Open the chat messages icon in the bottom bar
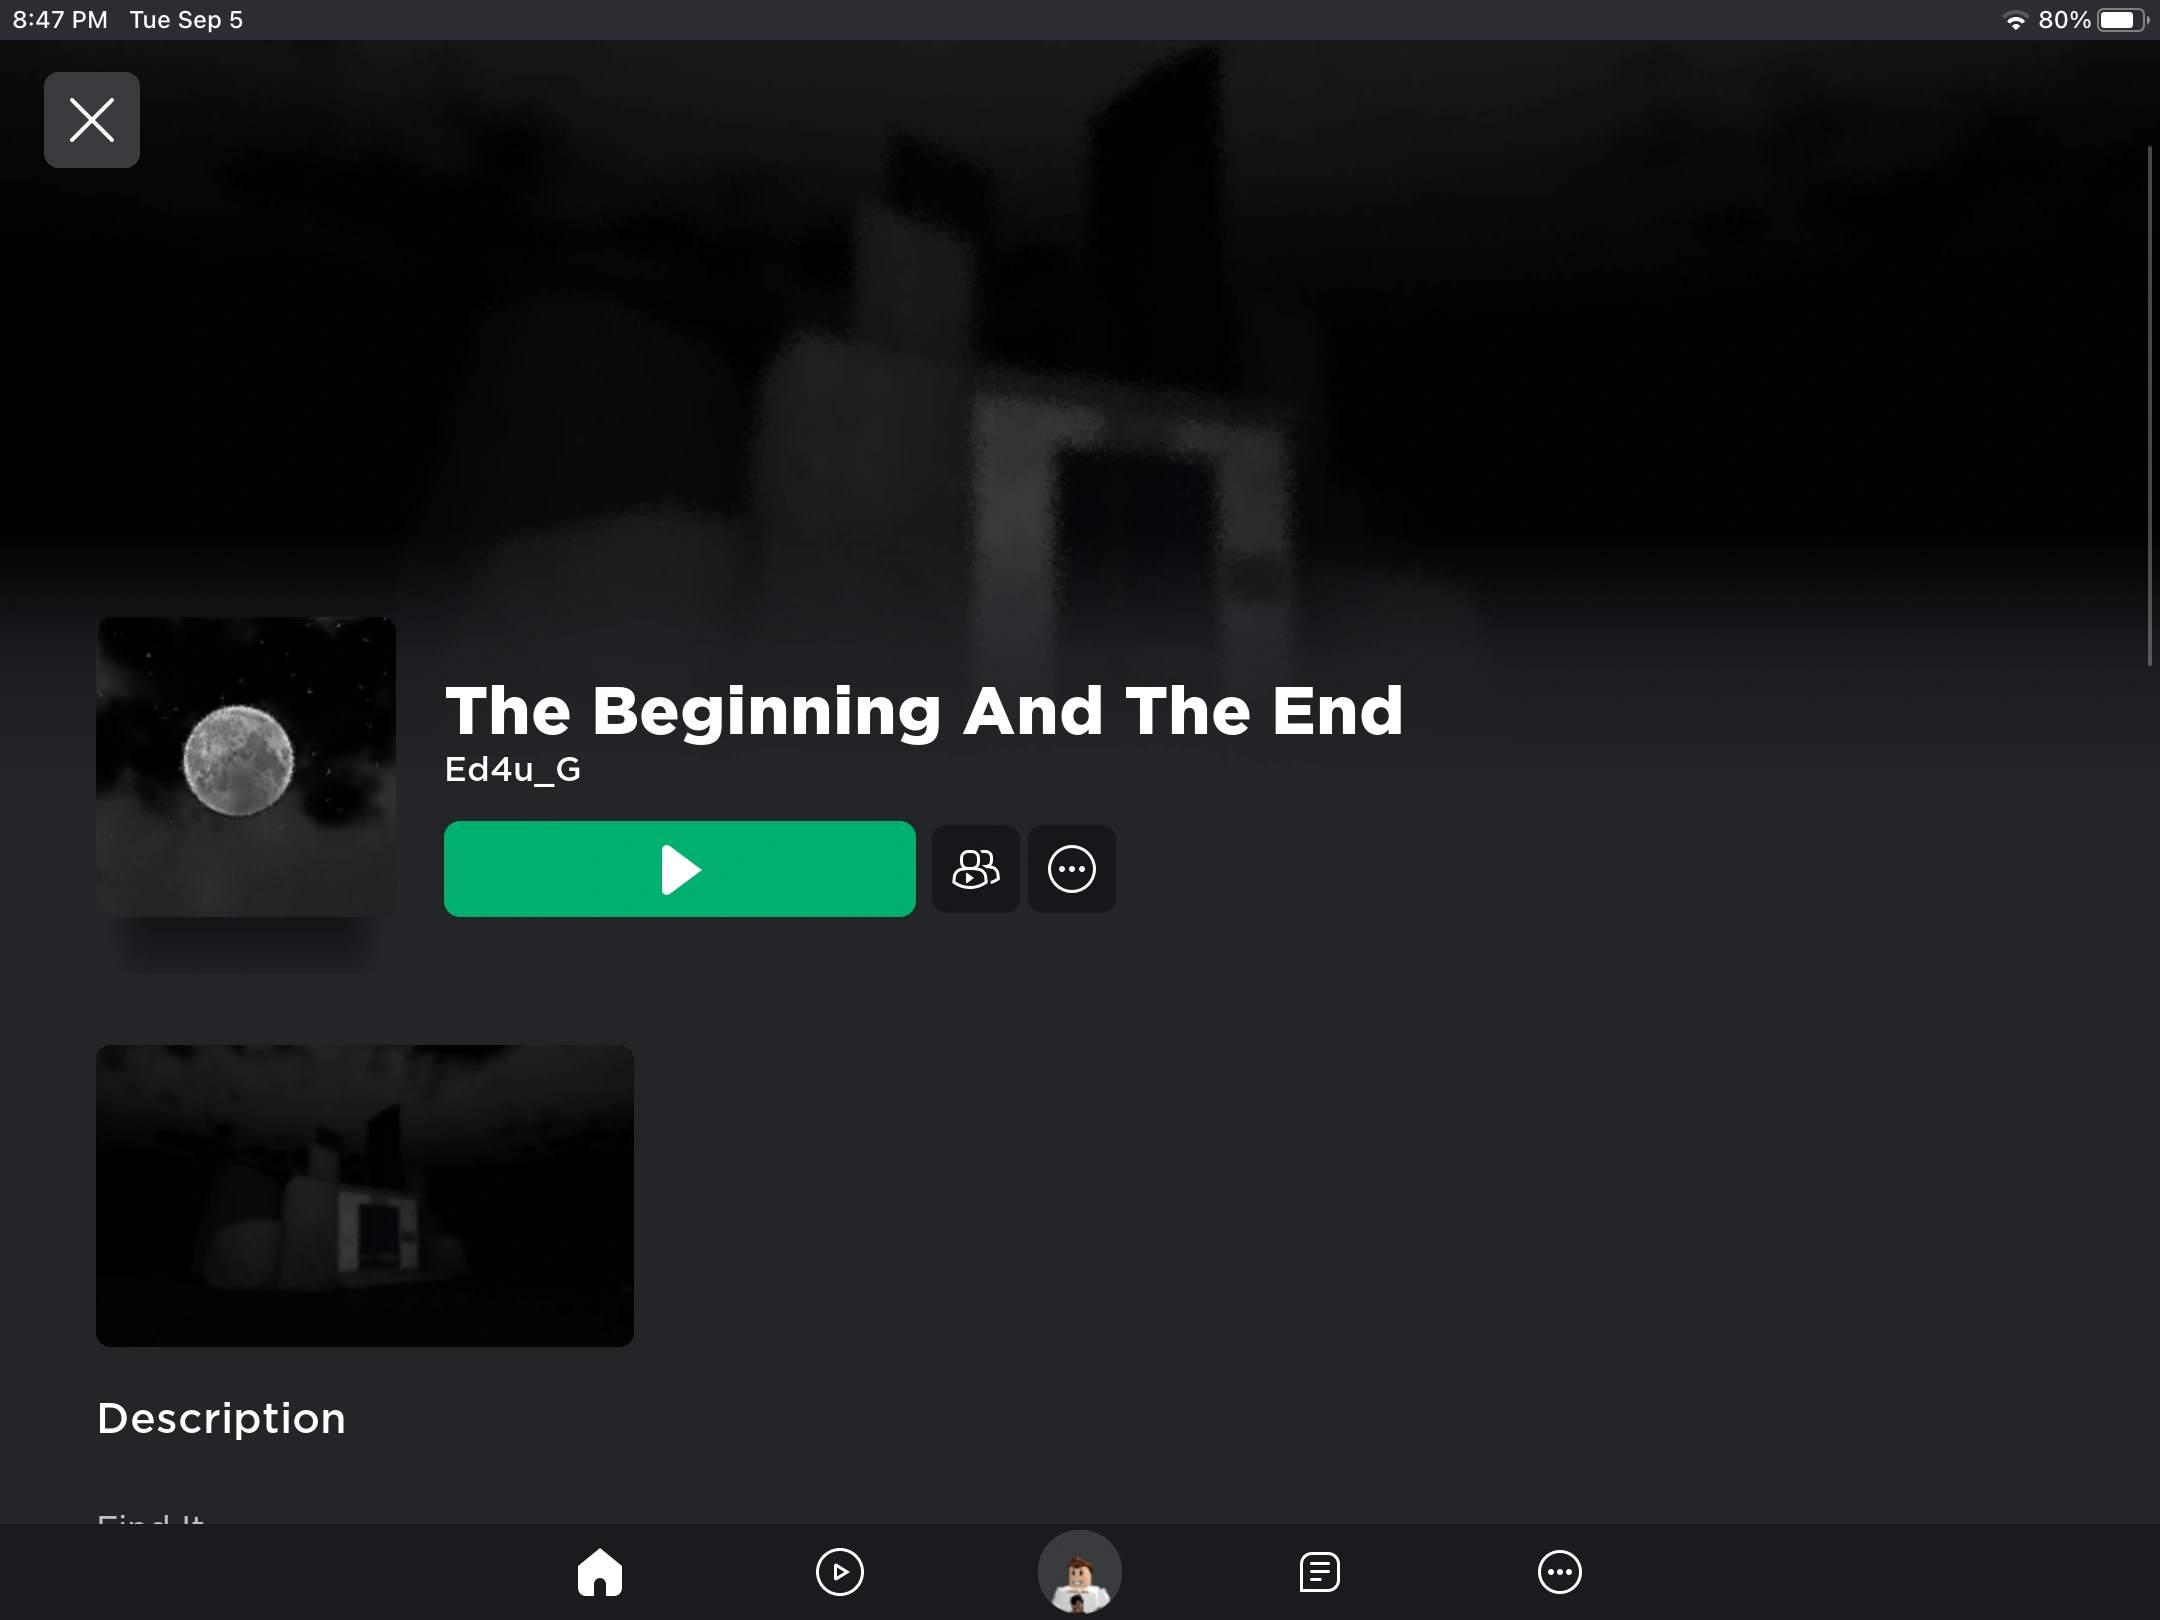The image size is (2160, 1620). (x=1320, y=1572)
